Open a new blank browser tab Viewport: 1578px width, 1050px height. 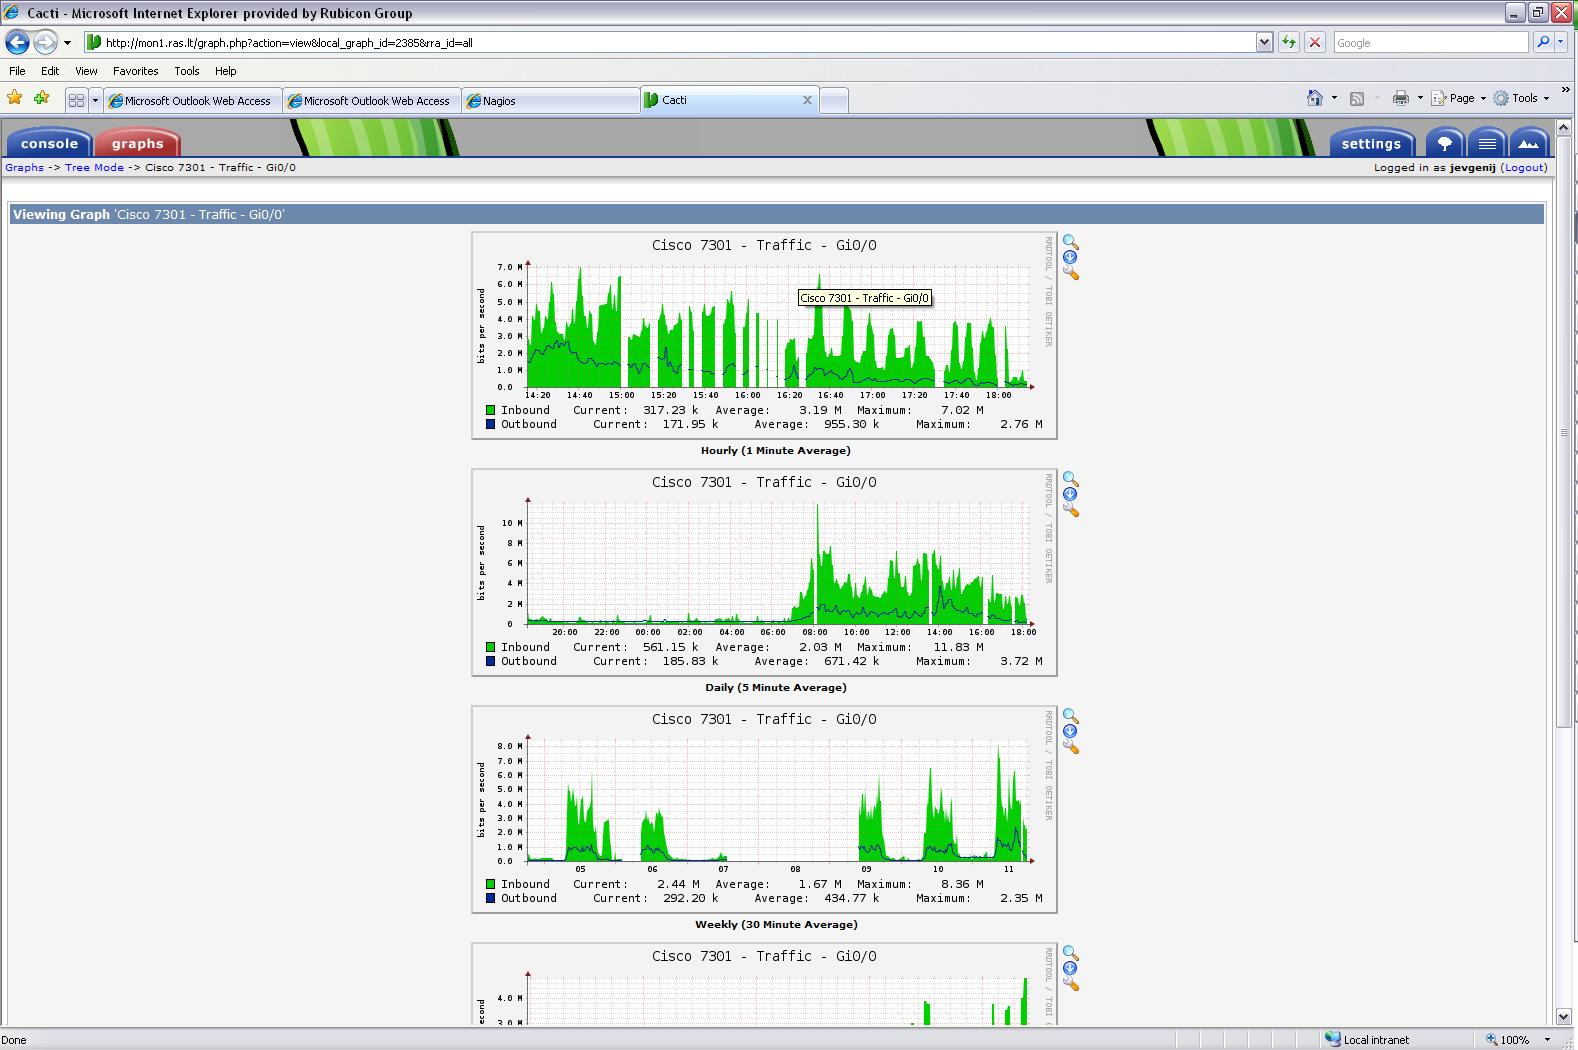pyautogui.click(x=834, y=100)
